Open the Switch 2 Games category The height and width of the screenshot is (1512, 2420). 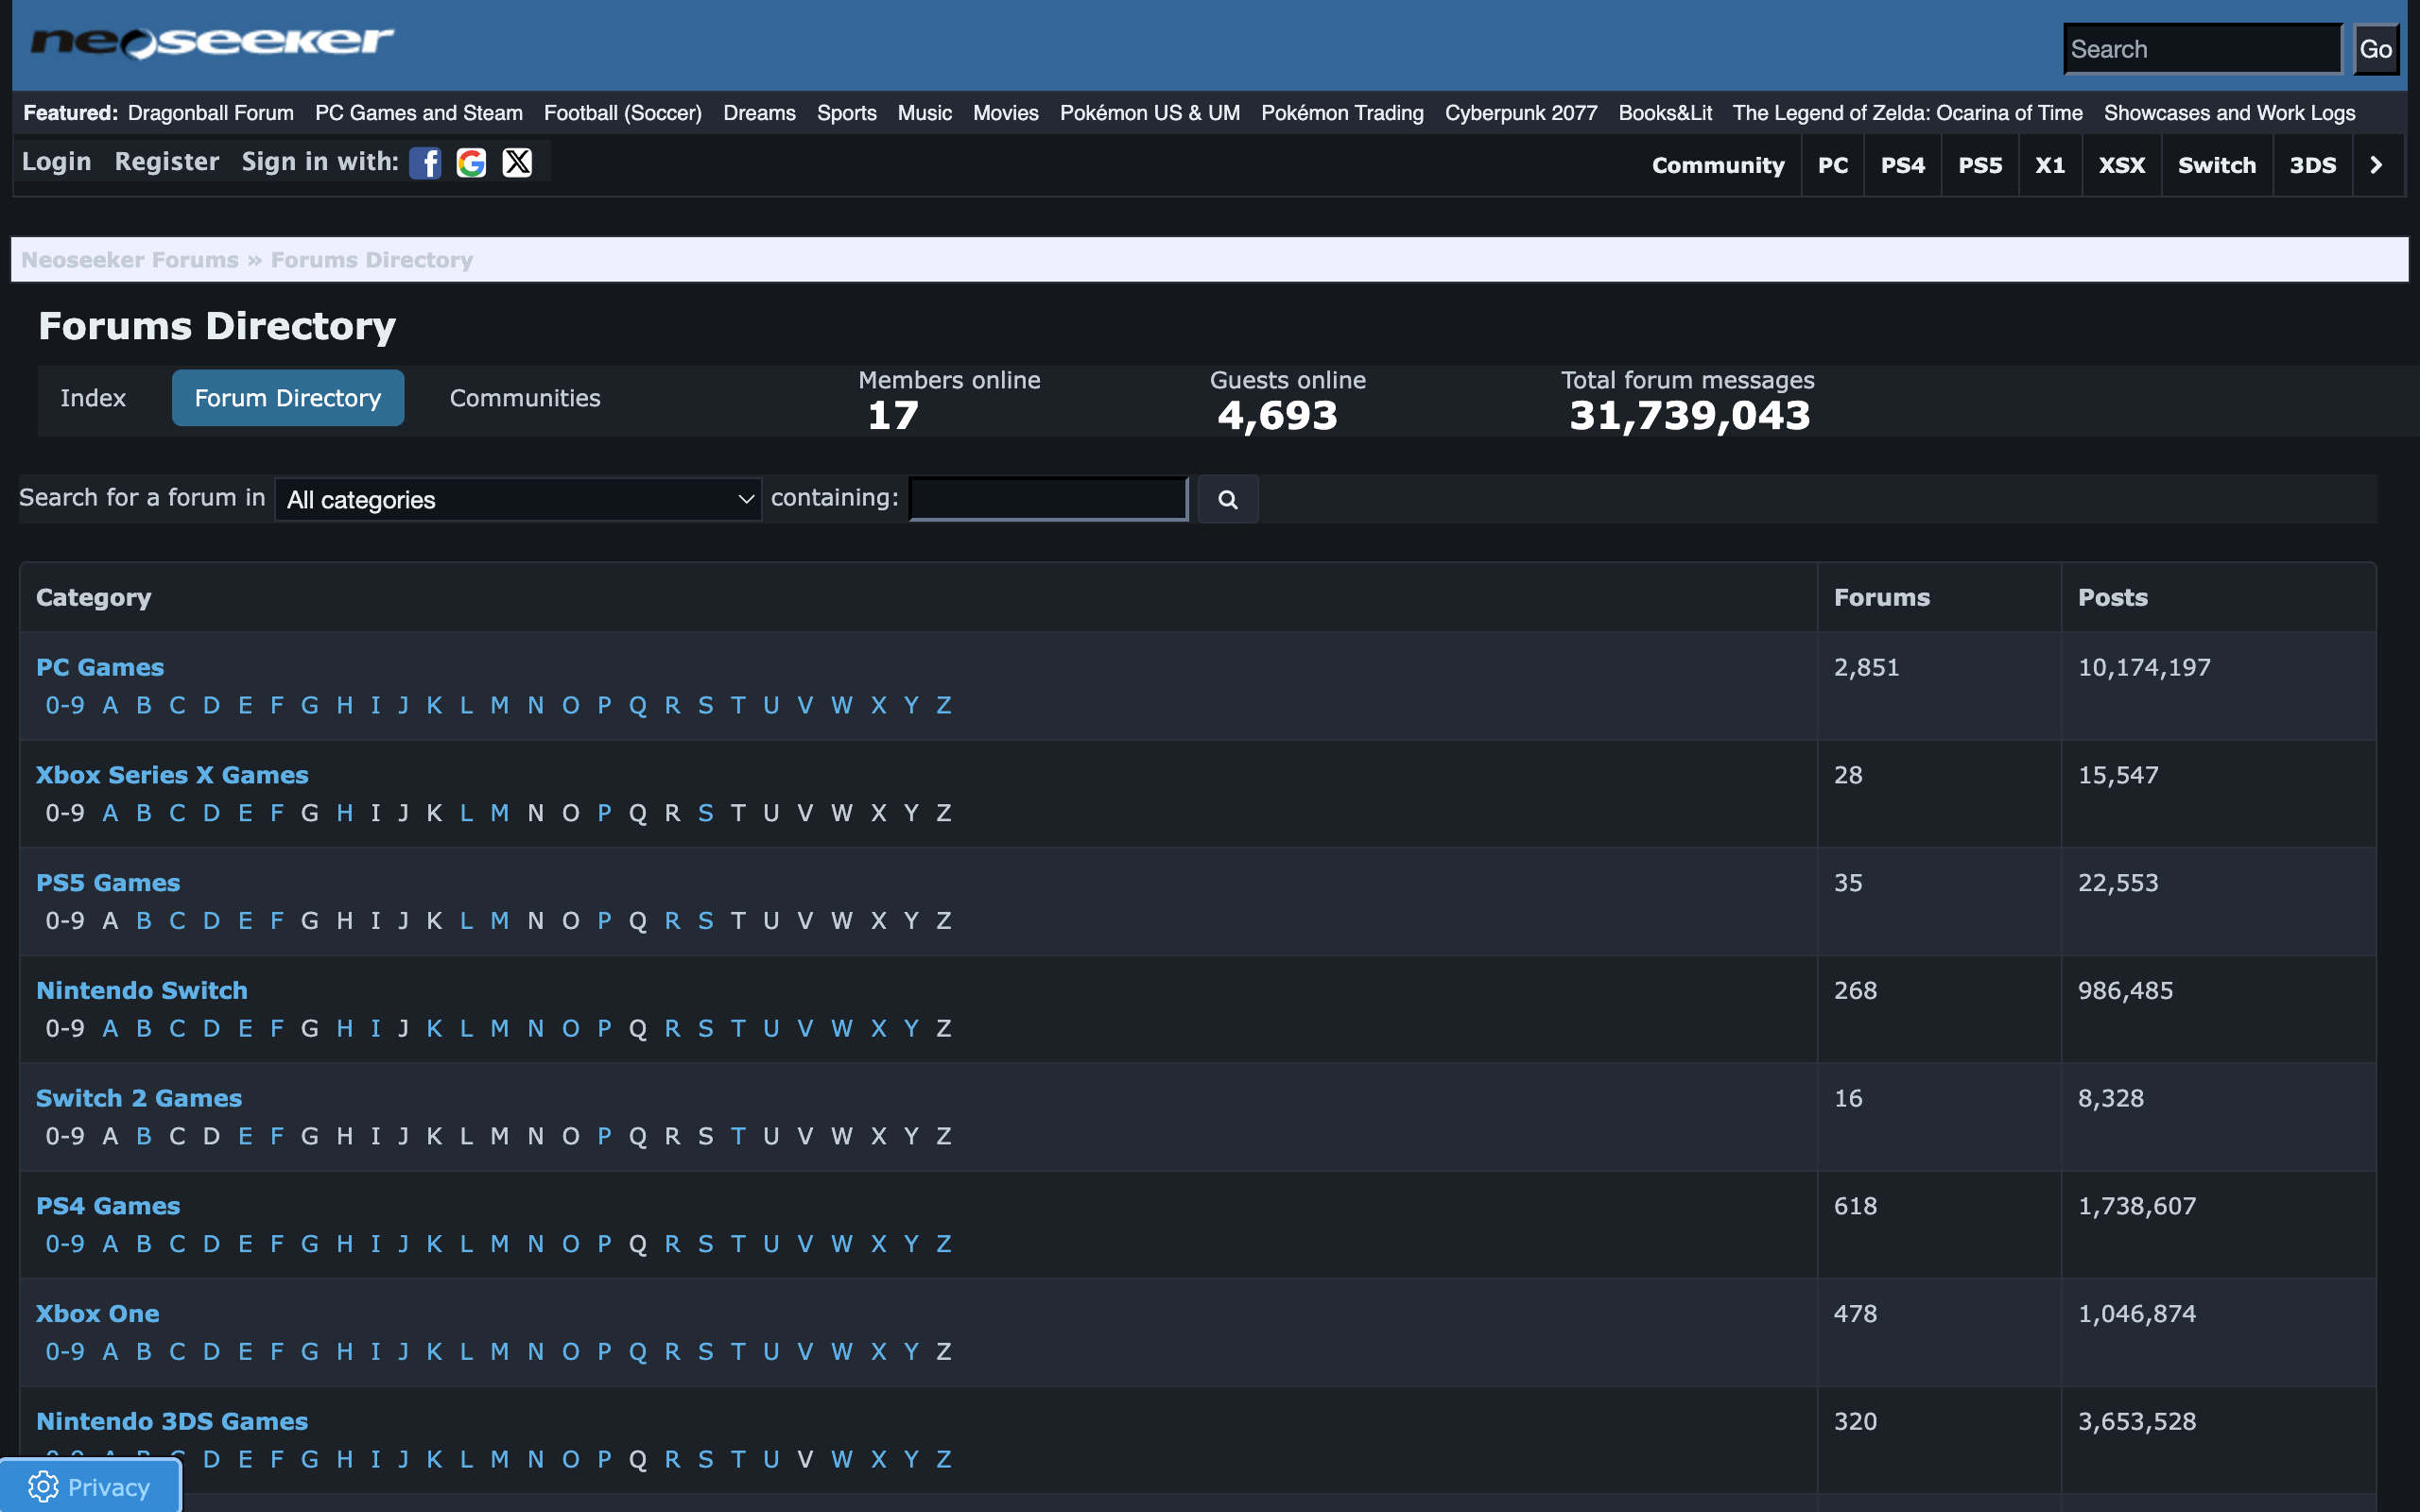[x=139, y=1098]
